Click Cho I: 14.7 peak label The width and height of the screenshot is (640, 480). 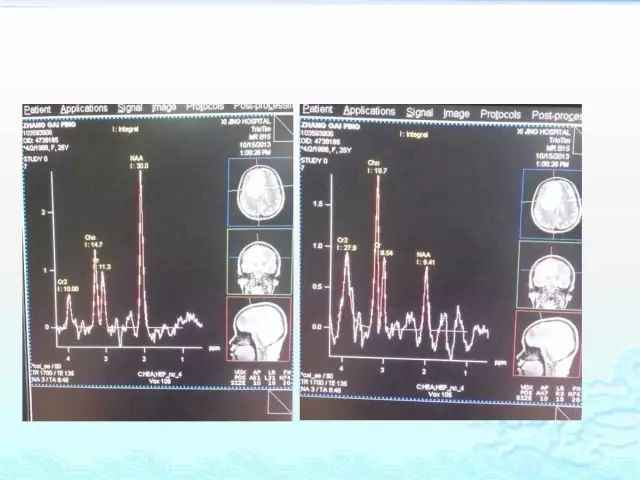(x=93, y=241)
